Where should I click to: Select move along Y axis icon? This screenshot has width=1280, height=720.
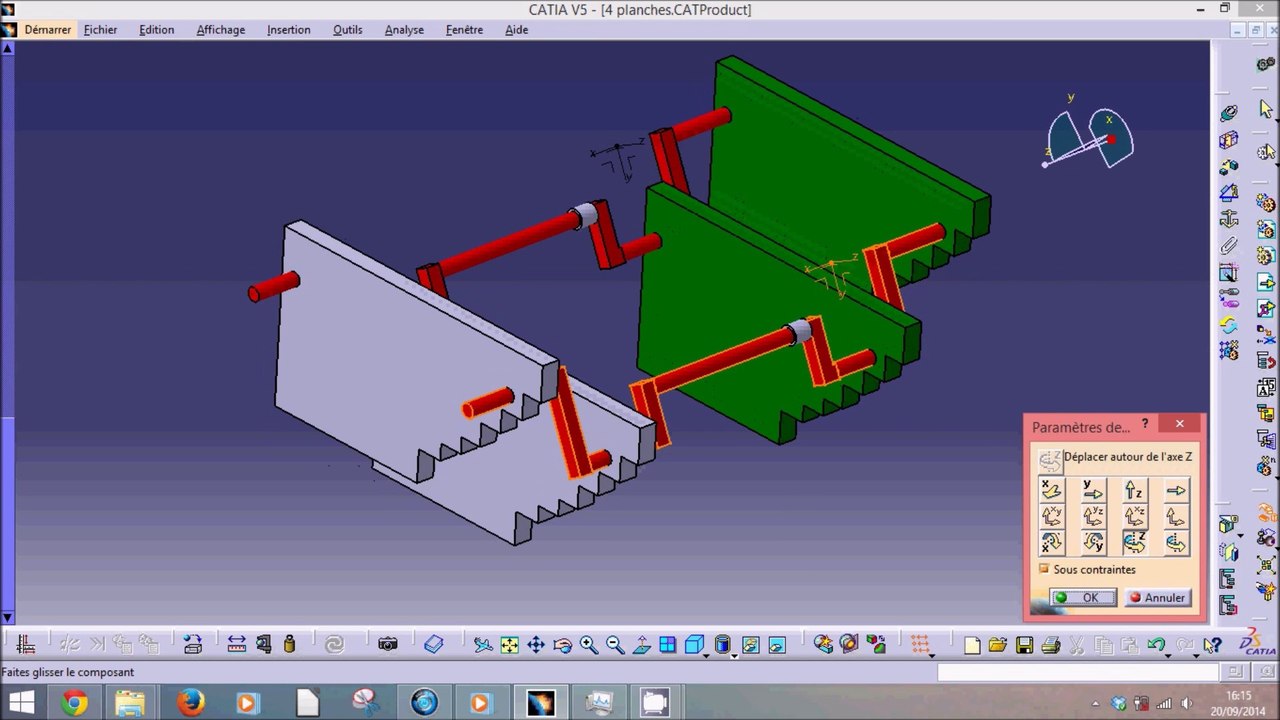(x=1093, y=490)
